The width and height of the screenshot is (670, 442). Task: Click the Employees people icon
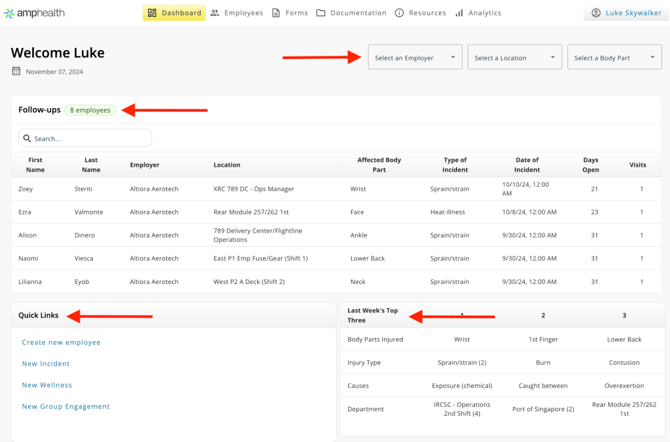(x=215, y=13)
